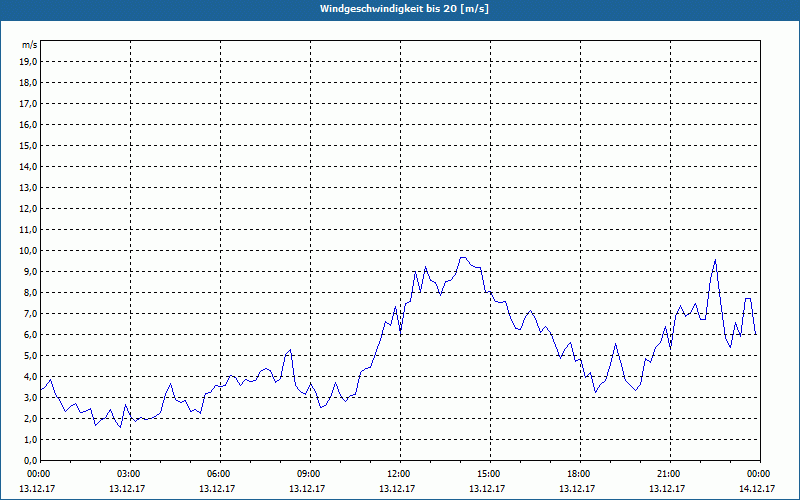Click the 1,0 y-axis label

[x=30, y=439]
